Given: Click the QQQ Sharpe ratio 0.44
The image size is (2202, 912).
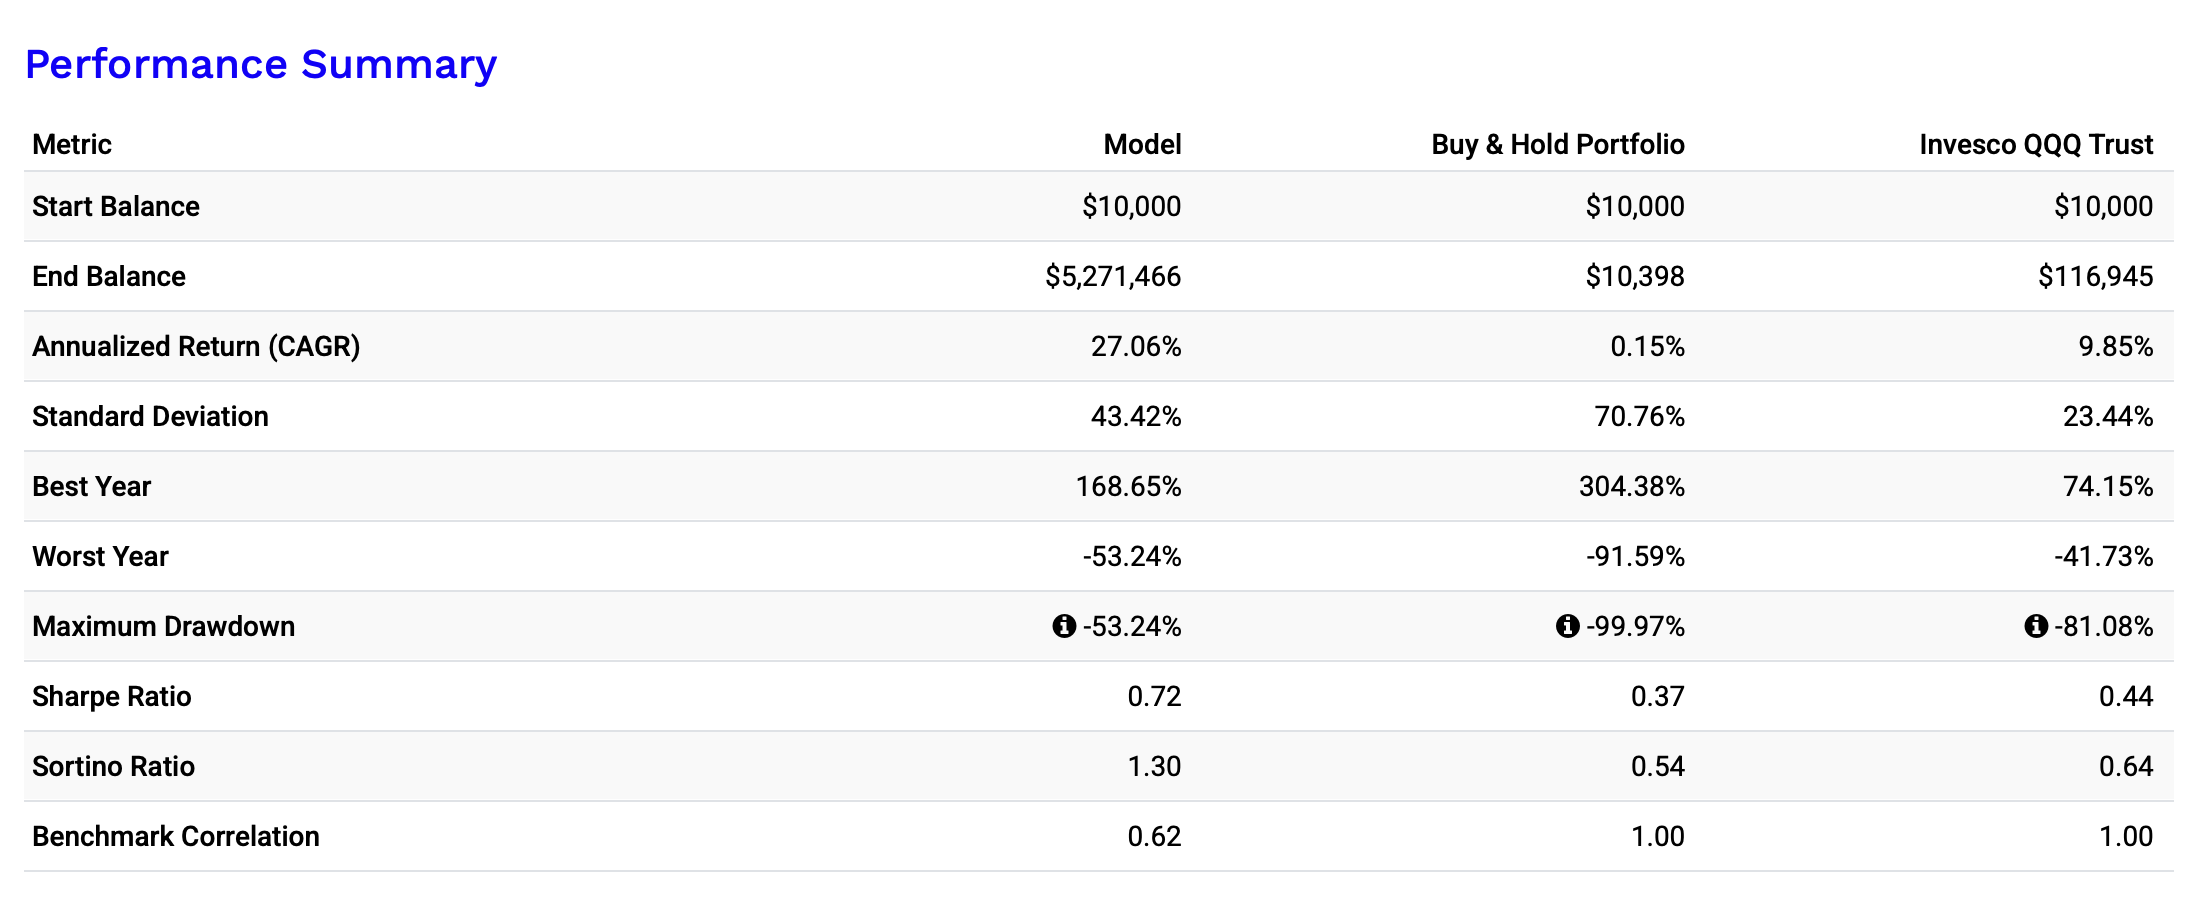Looking at the screenshot, I should 2126,696.
